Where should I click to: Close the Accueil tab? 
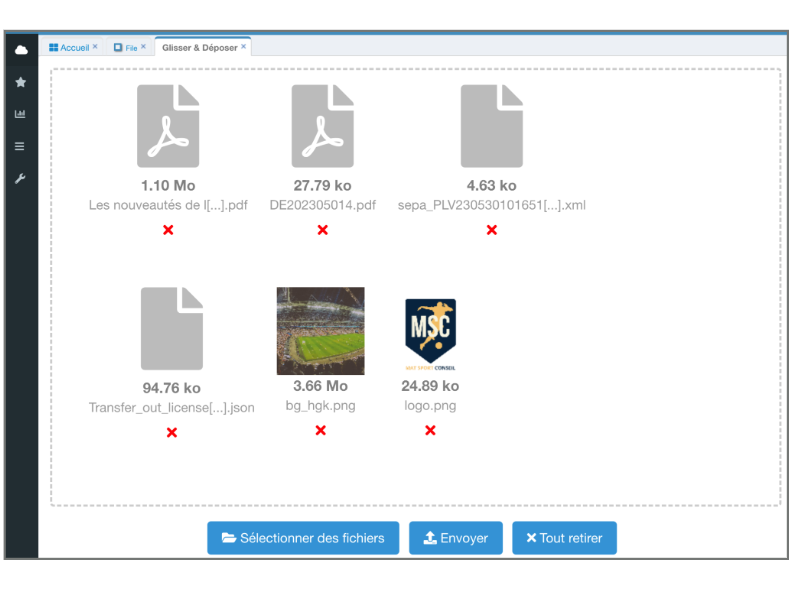coord(95,46)
